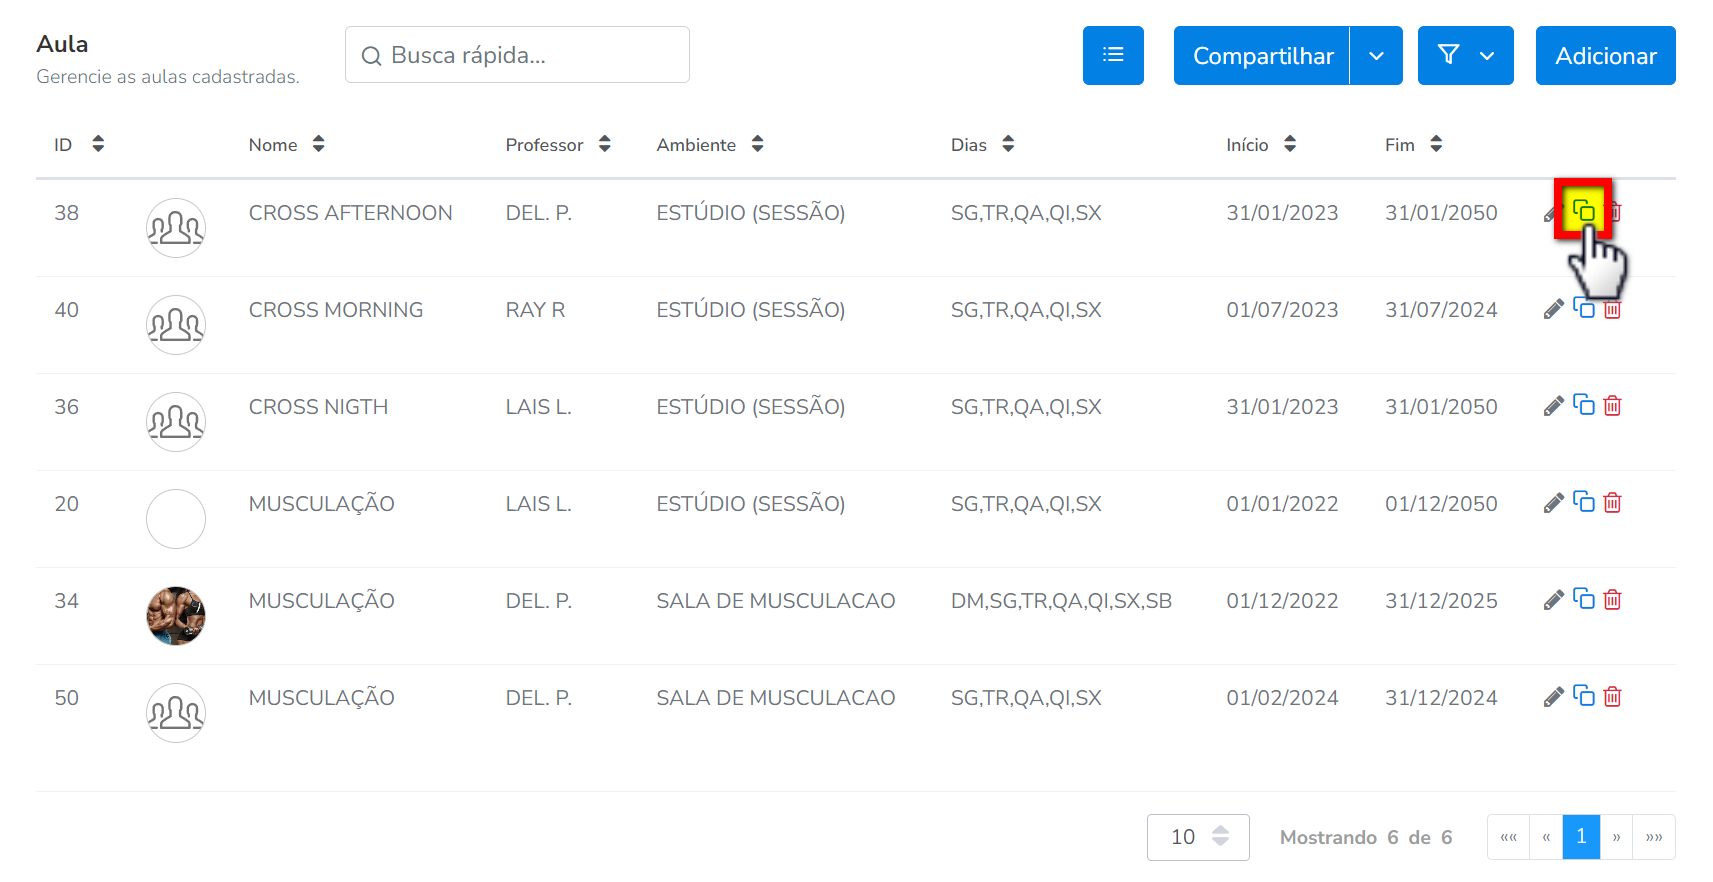Change the rows-per-page value of 10
The image size is (1713, 882).
click(x=1197, y=837)
